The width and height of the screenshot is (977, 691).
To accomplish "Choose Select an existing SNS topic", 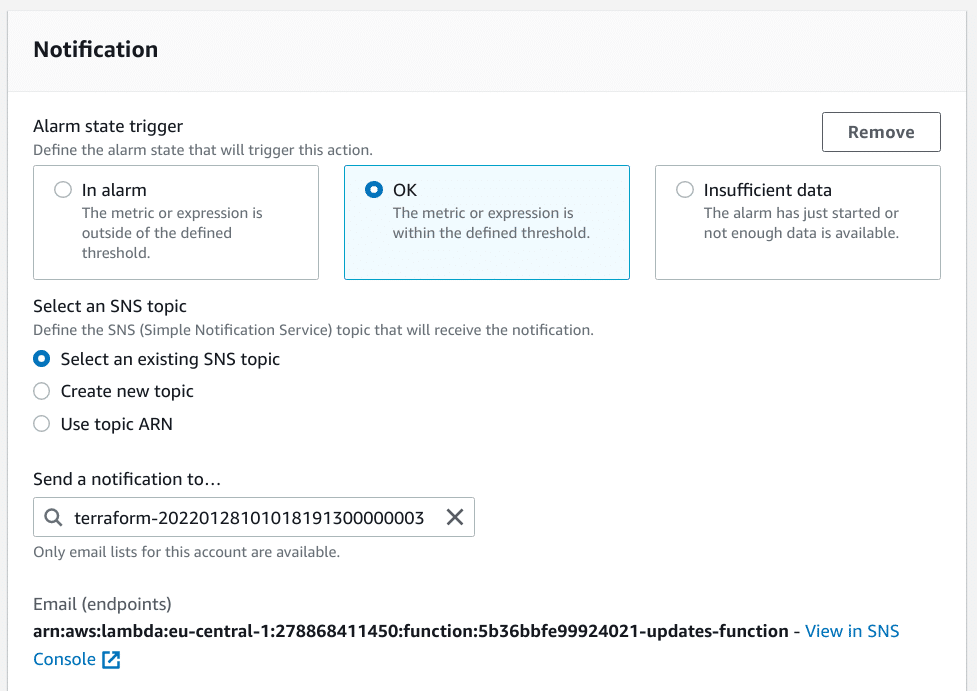I will (41, 358).
